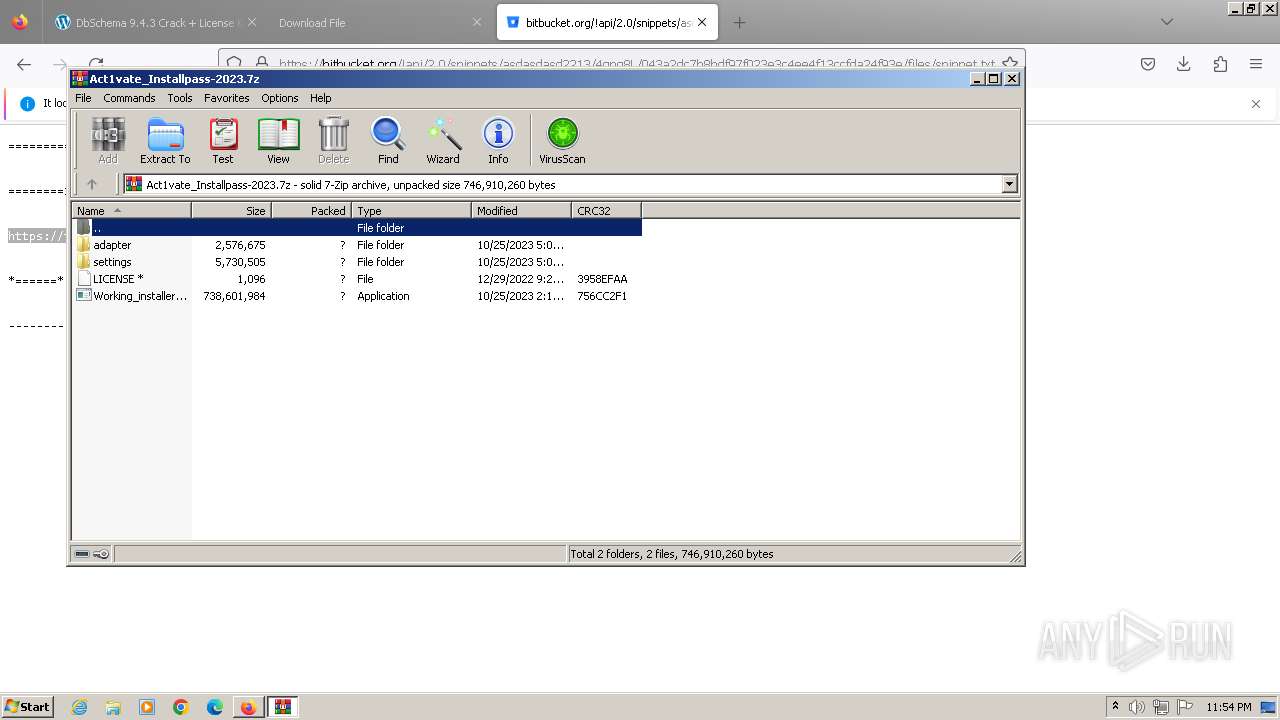Show hidden system tray icons

(x=1115, y=707)
